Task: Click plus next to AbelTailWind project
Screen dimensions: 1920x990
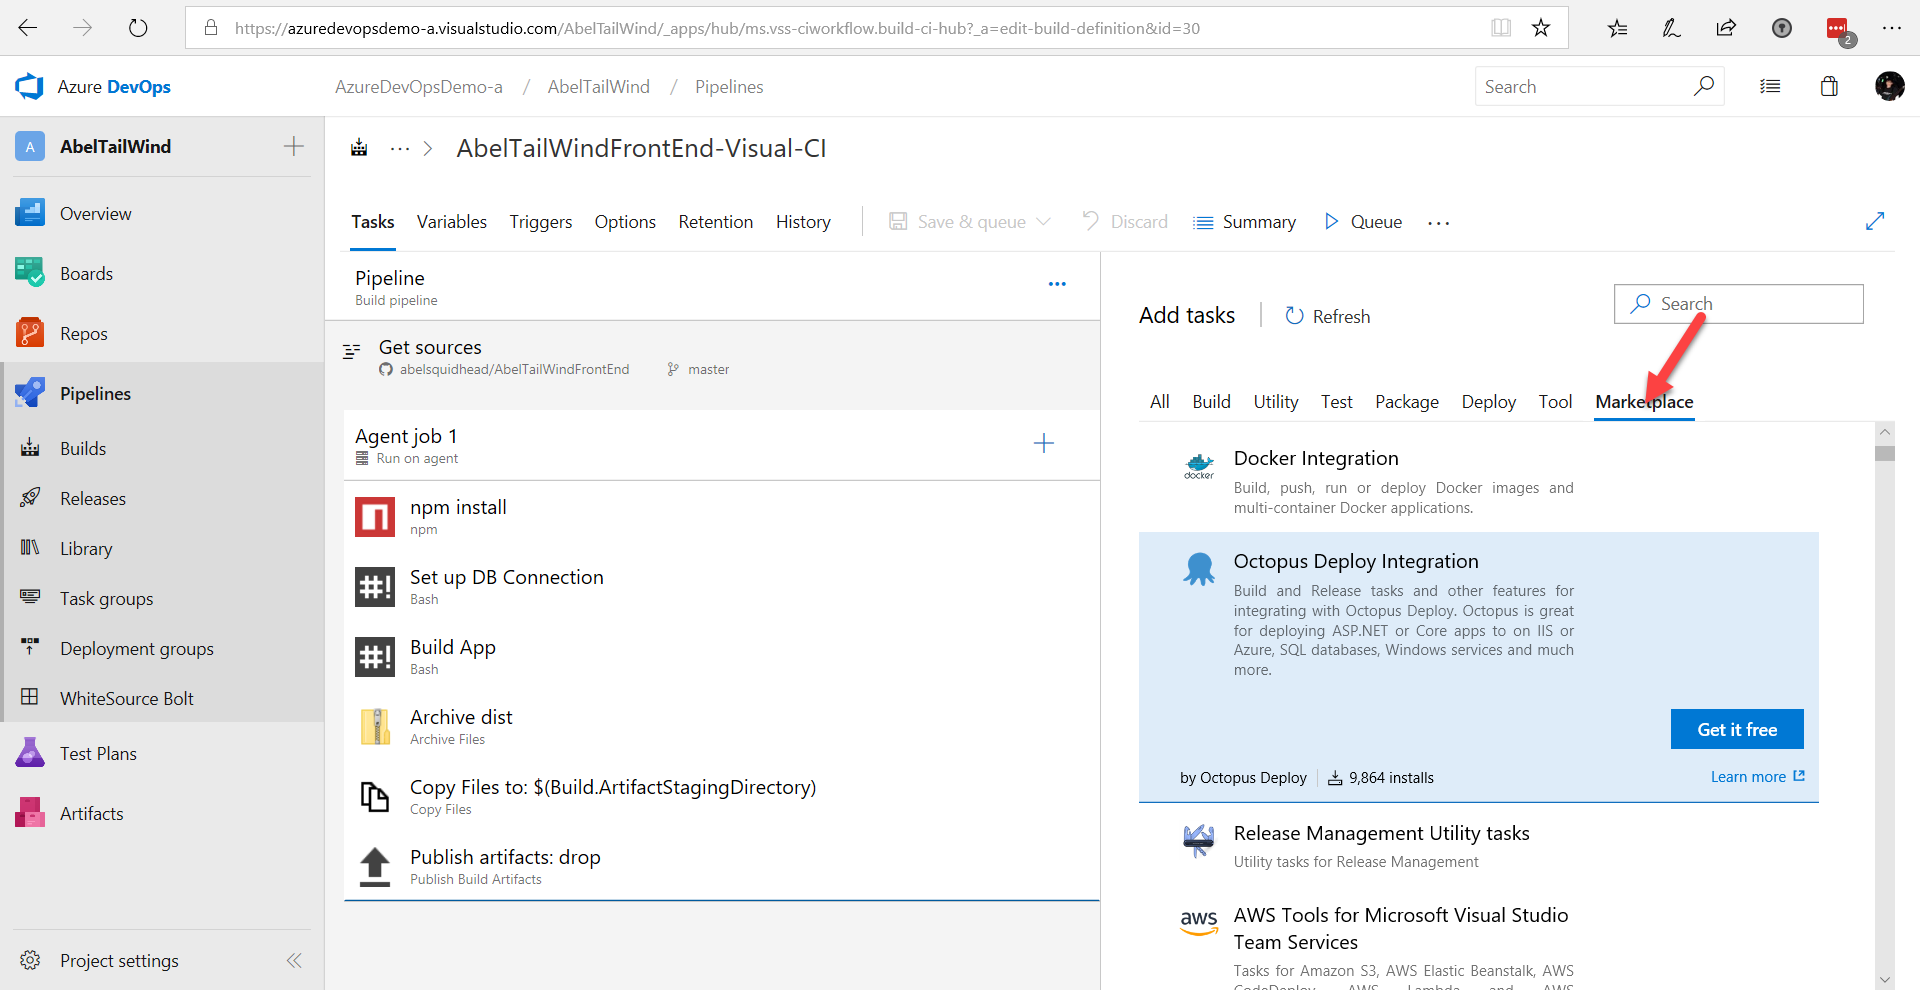Action: point(294,147)
